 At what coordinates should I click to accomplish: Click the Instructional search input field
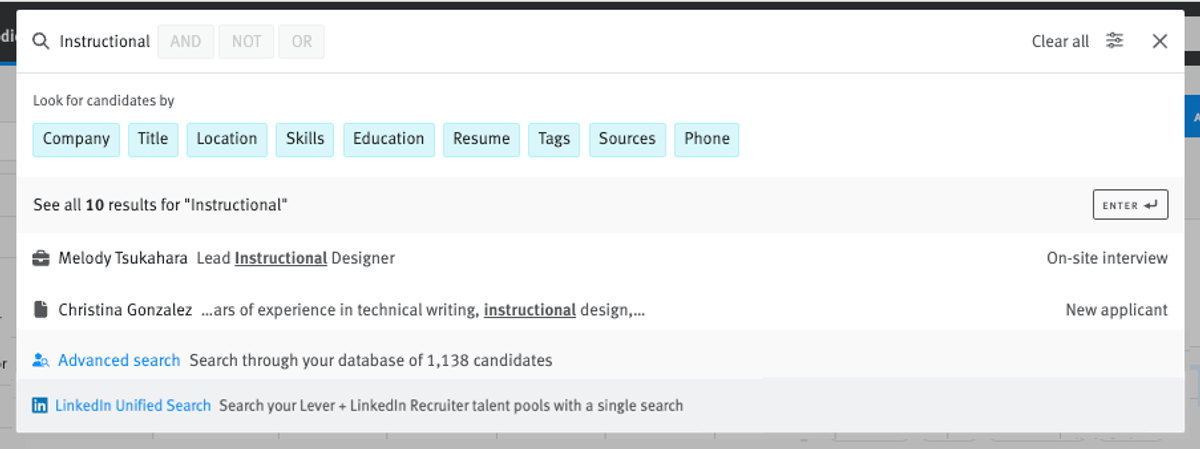pos(104,41)
